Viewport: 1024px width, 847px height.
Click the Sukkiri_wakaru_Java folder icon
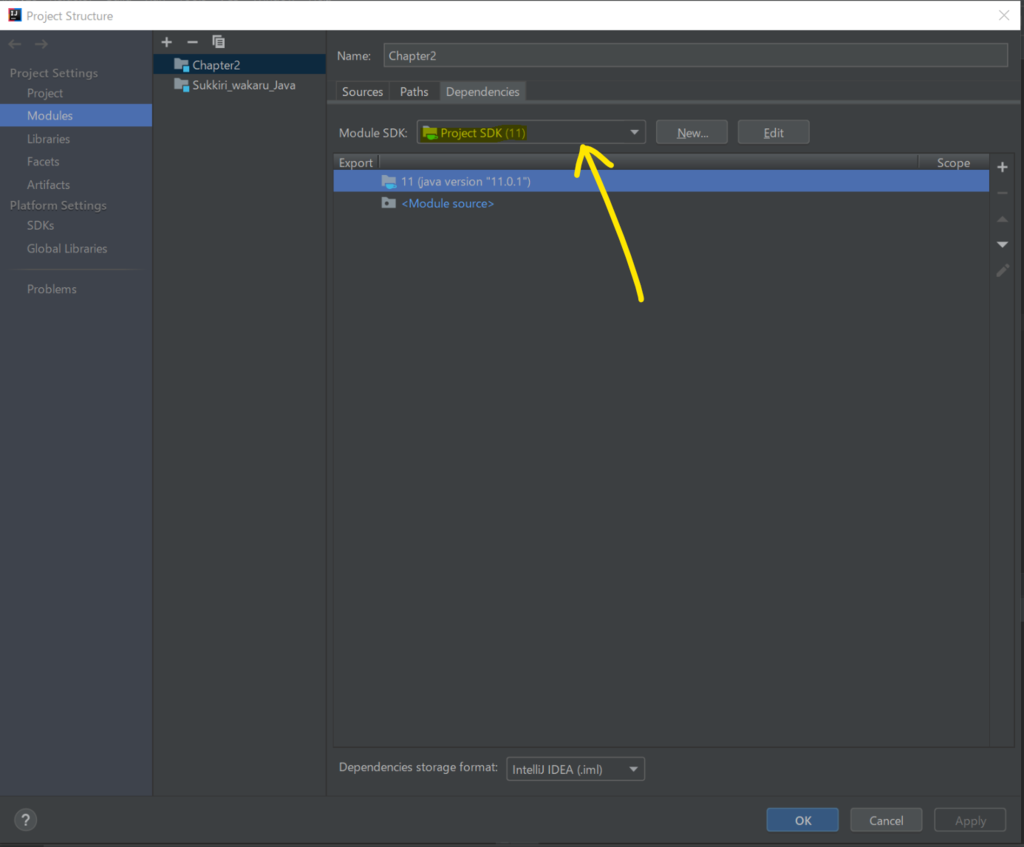pyautogui.click(x=182, y=85)
